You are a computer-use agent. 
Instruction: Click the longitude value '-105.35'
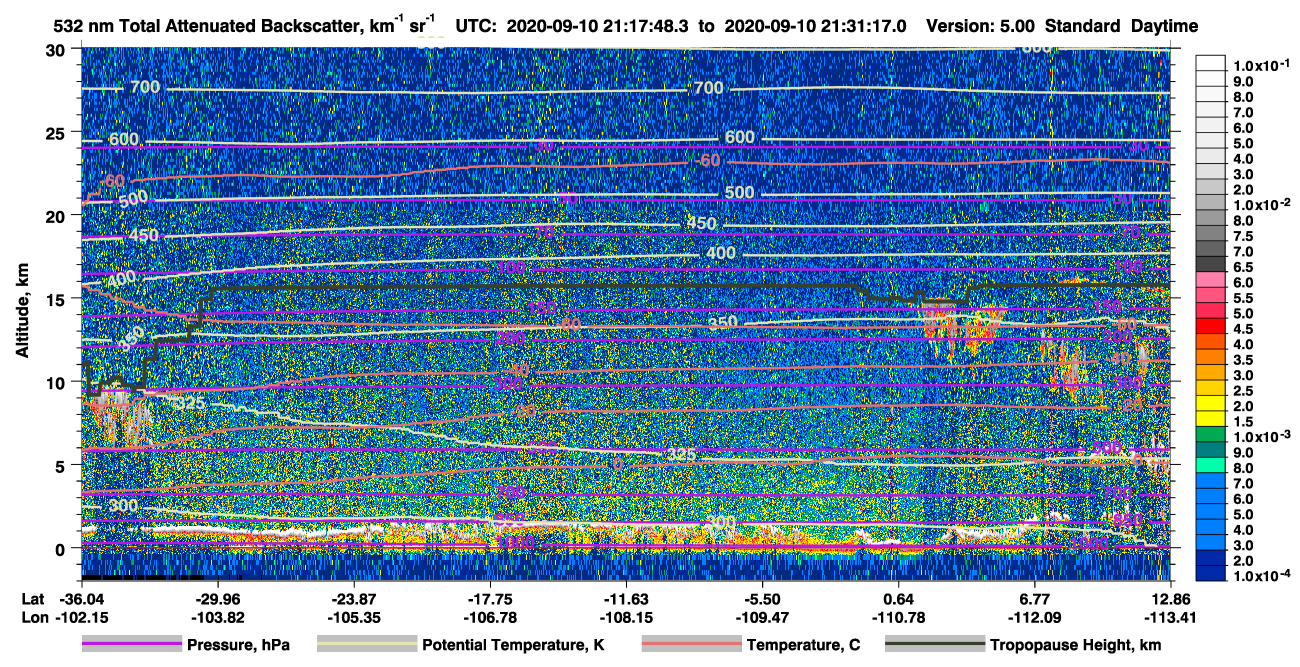pyautogui.click(x=353, y=616)
